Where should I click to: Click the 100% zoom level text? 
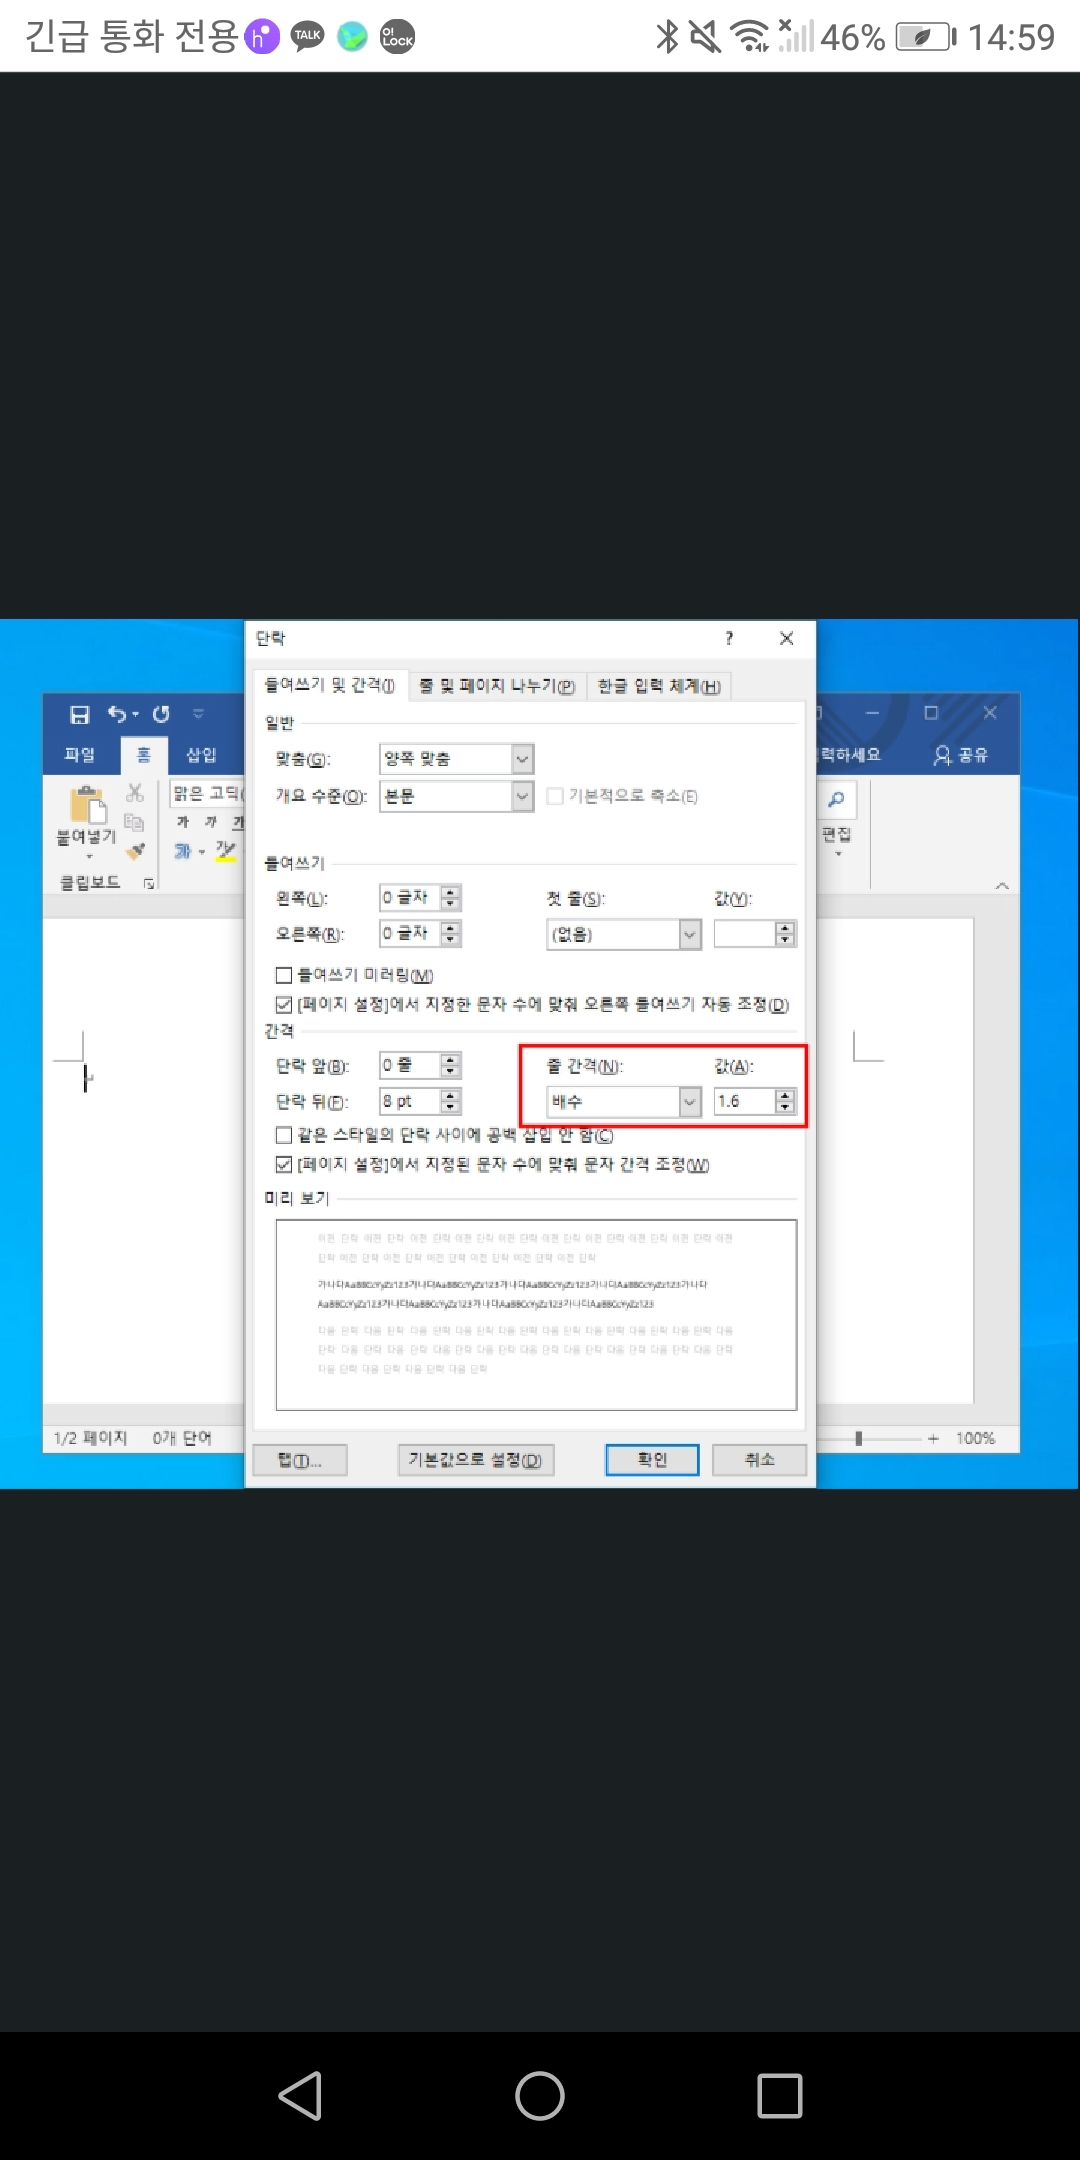click(975, 1438)
